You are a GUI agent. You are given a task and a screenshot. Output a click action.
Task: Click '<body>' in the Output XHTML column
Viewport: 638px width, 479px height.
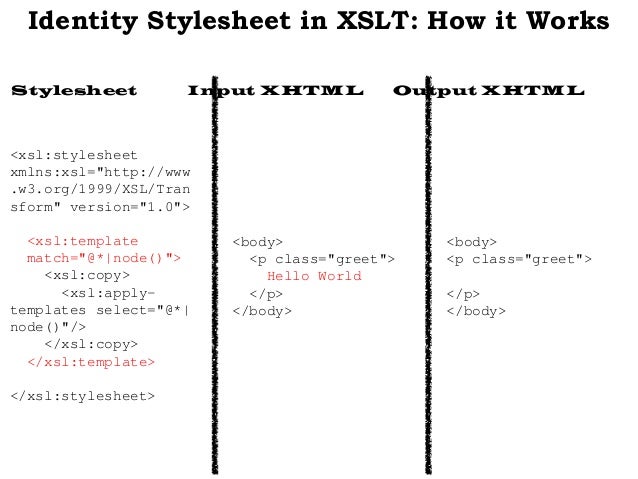(x=472, y=242)
